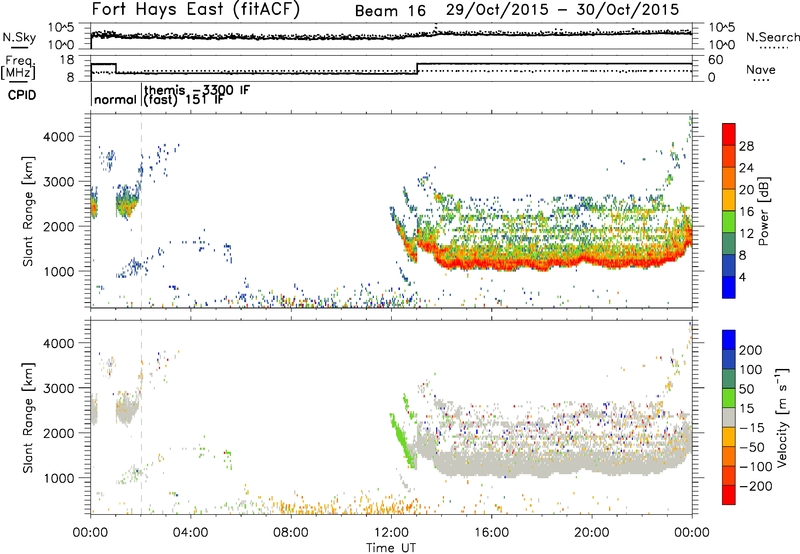Viewport: 800px width, 554px height.
Task: Click the "Nave" legend label
Action: 760,69
